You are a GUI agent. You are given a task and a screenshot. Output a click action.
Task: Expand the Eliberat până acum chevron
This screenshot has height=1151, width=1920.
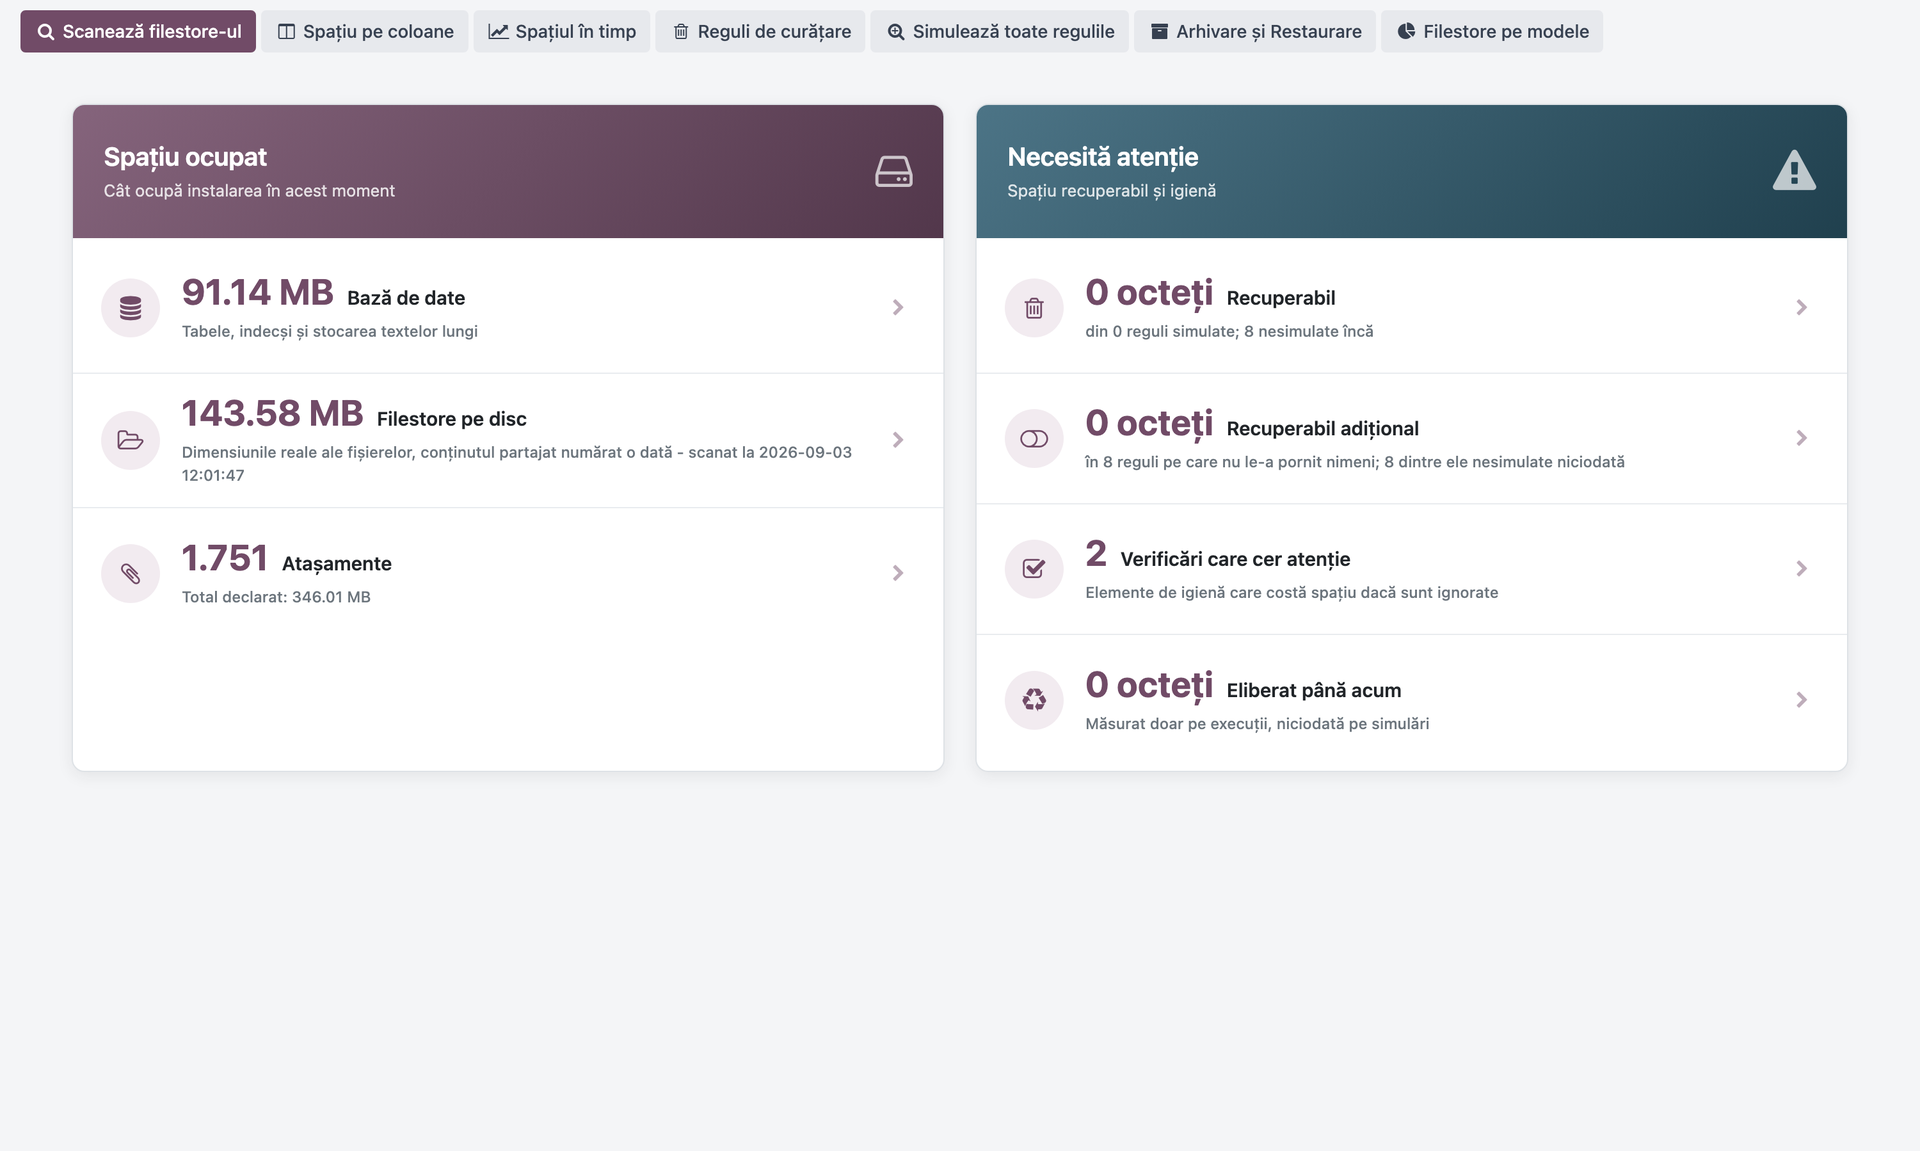[1801, 700]
